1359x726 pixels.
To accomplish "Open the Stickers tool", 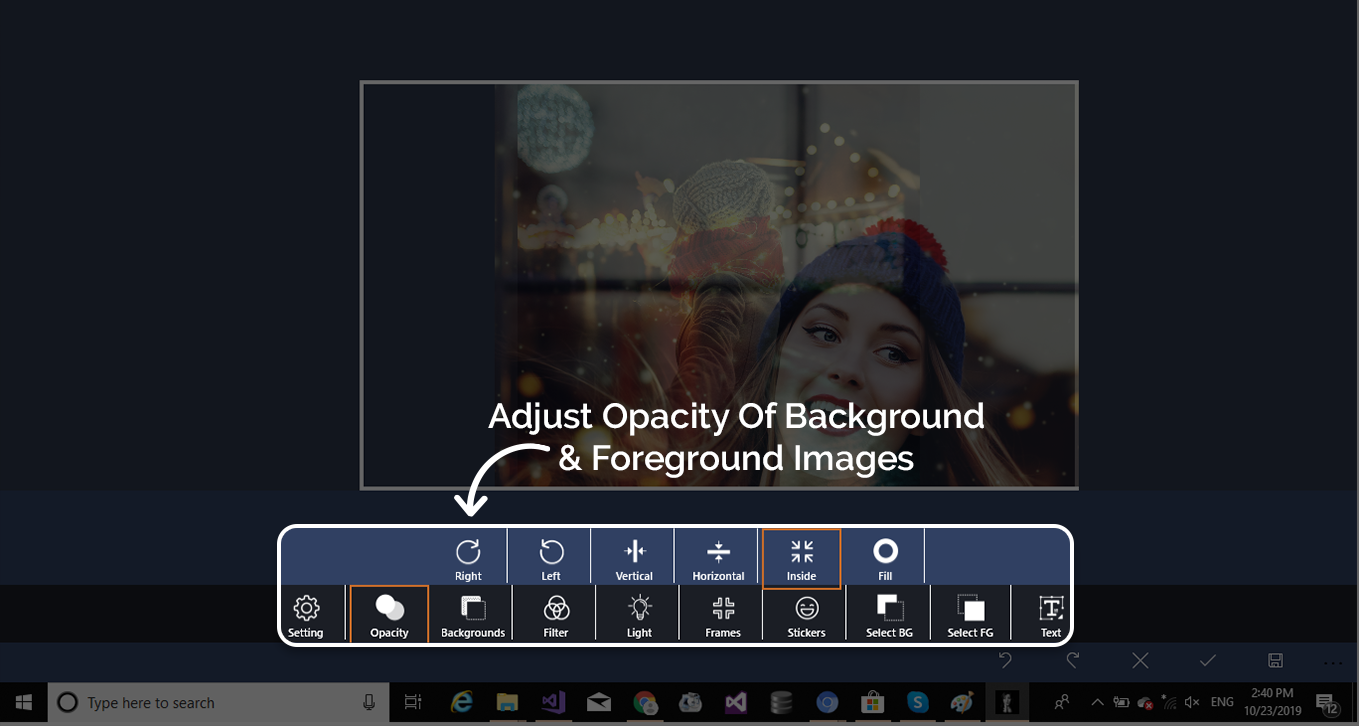I will [x=806, y=614].
